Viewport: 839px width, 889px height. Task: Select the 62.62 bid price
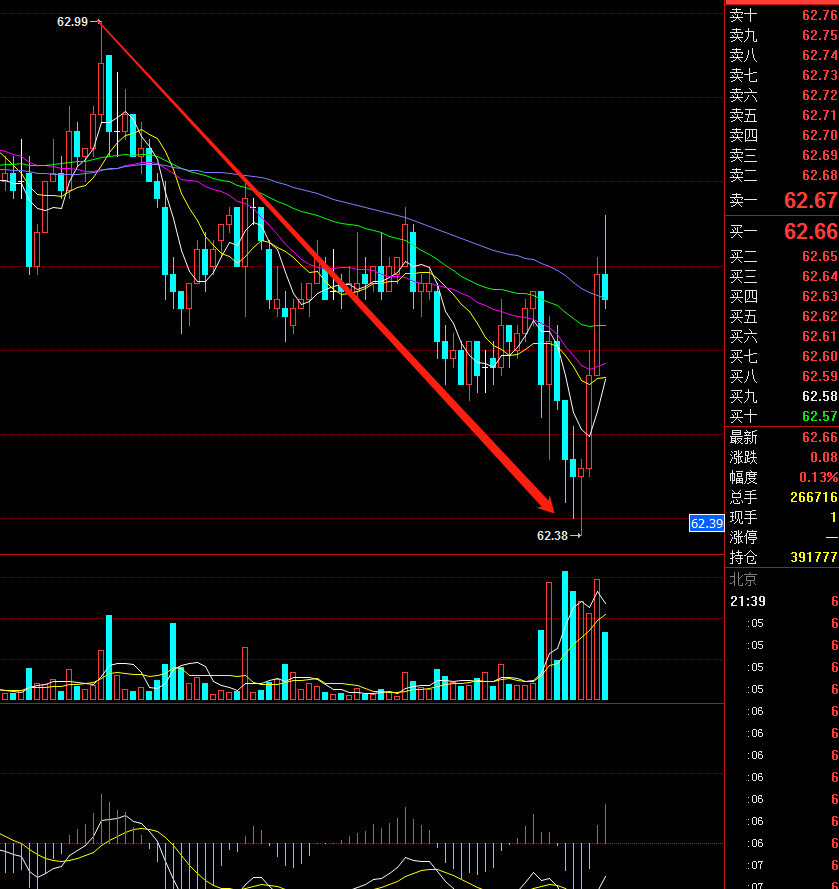tap(820, 316)
